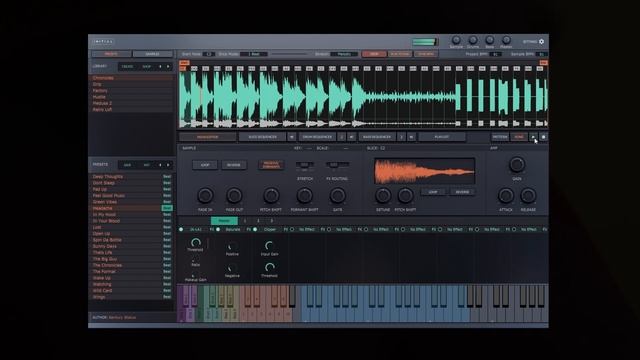This screenshot has width=640, height=360.
Task: Select the Deep Thoughts preset
Action: pos(132,177)
